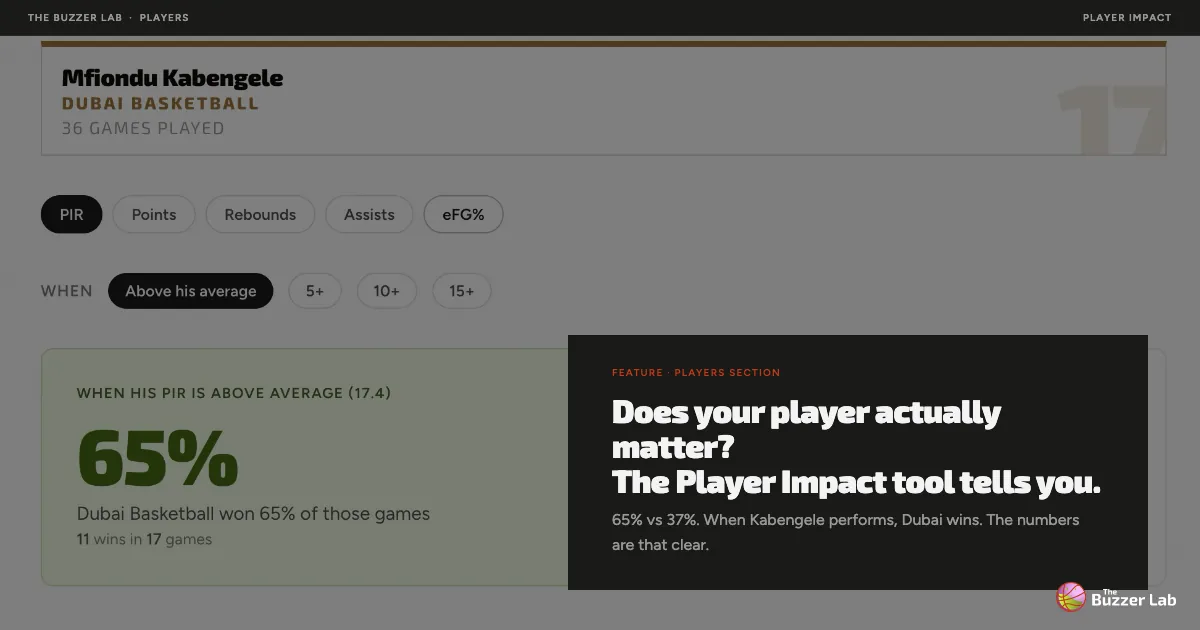Image resolution: width=1200 pixels, height=630 pixels.
Task: Set threshold to 15+
Action: click(462, 291)
